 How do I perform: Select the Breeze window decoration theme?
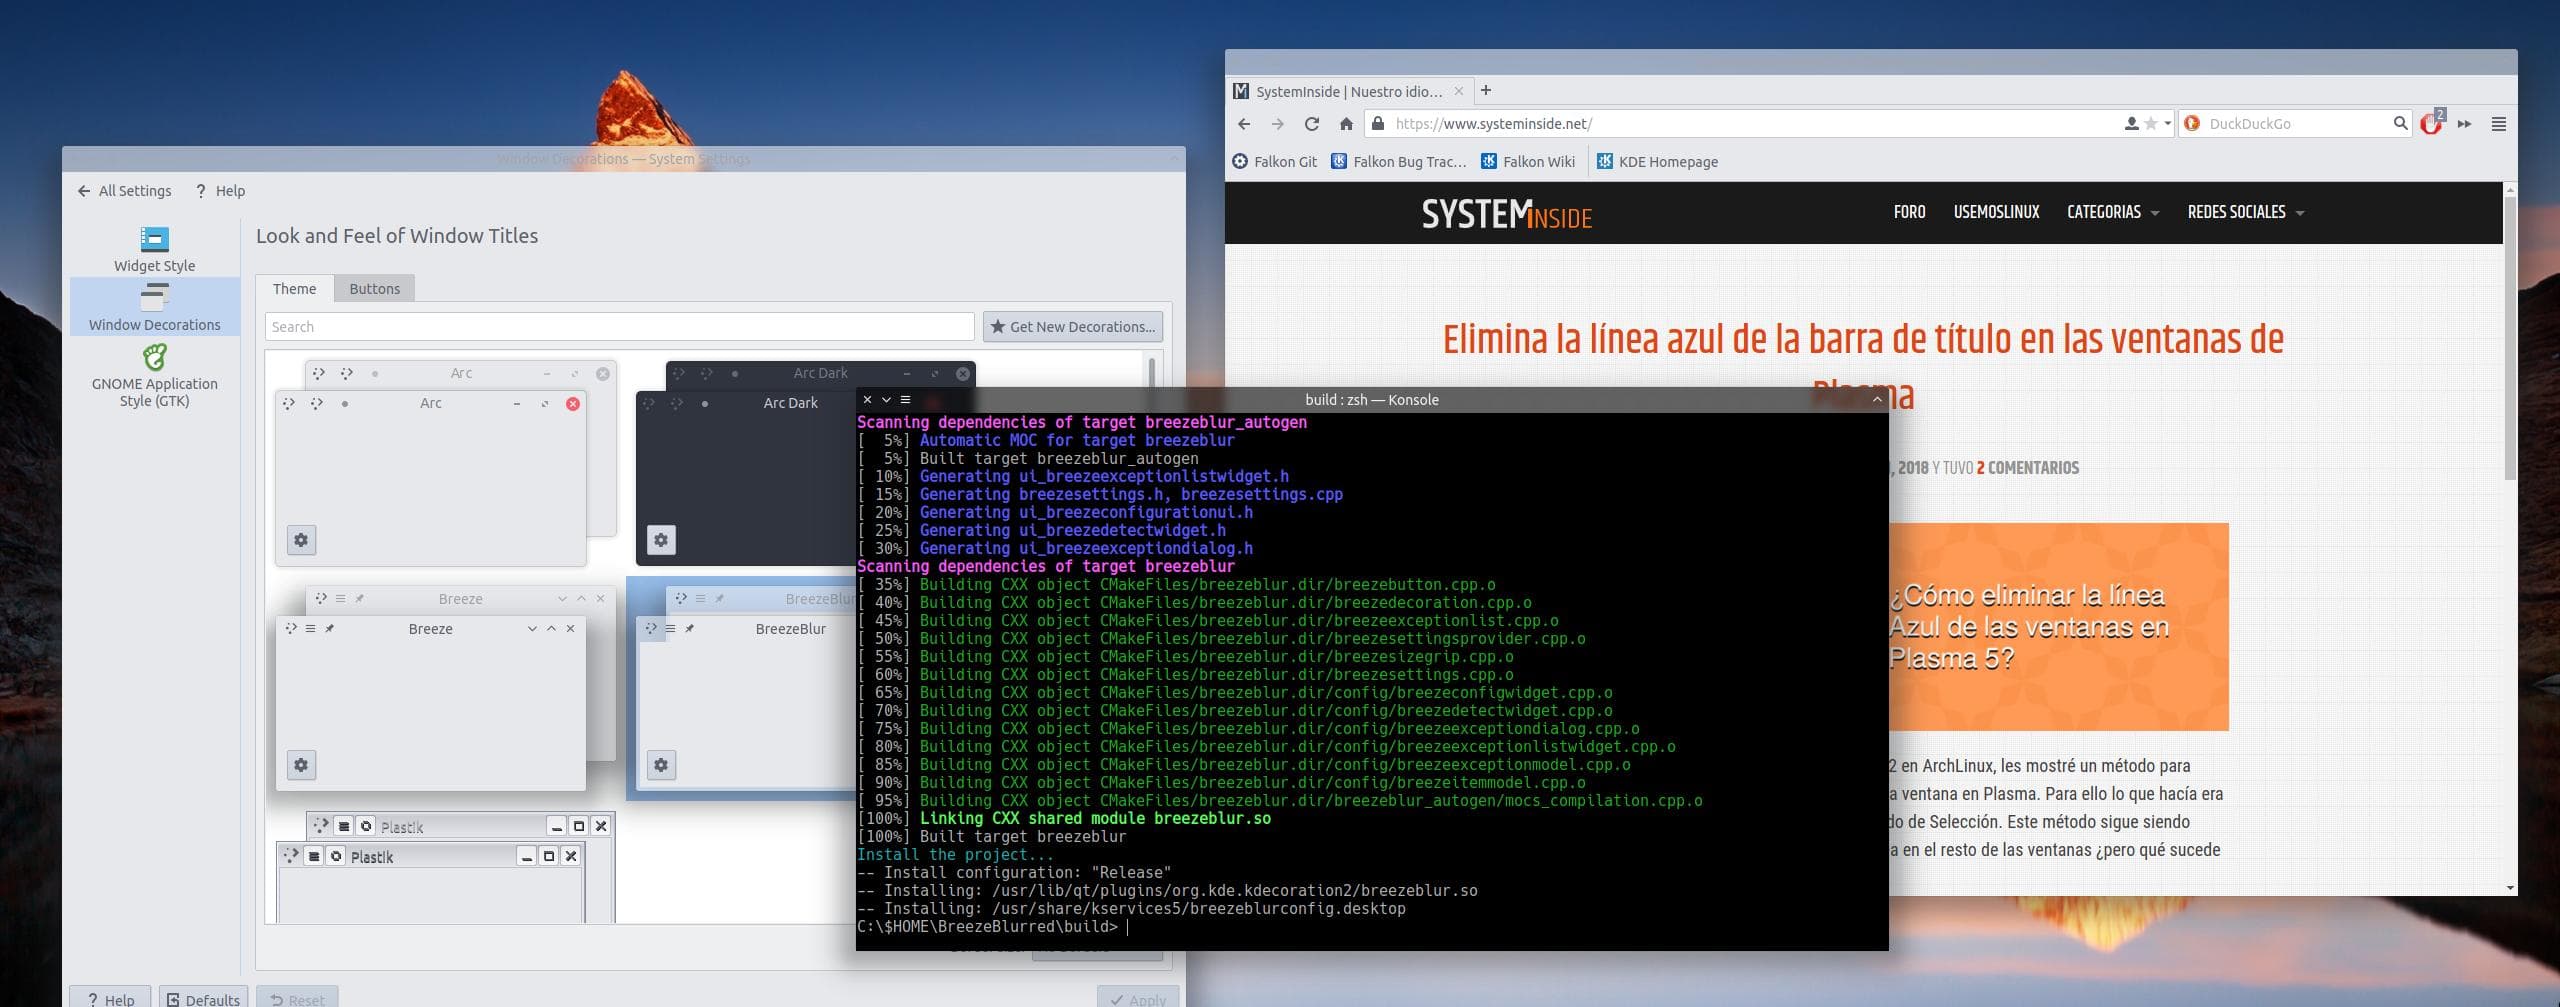click(430, 700)
